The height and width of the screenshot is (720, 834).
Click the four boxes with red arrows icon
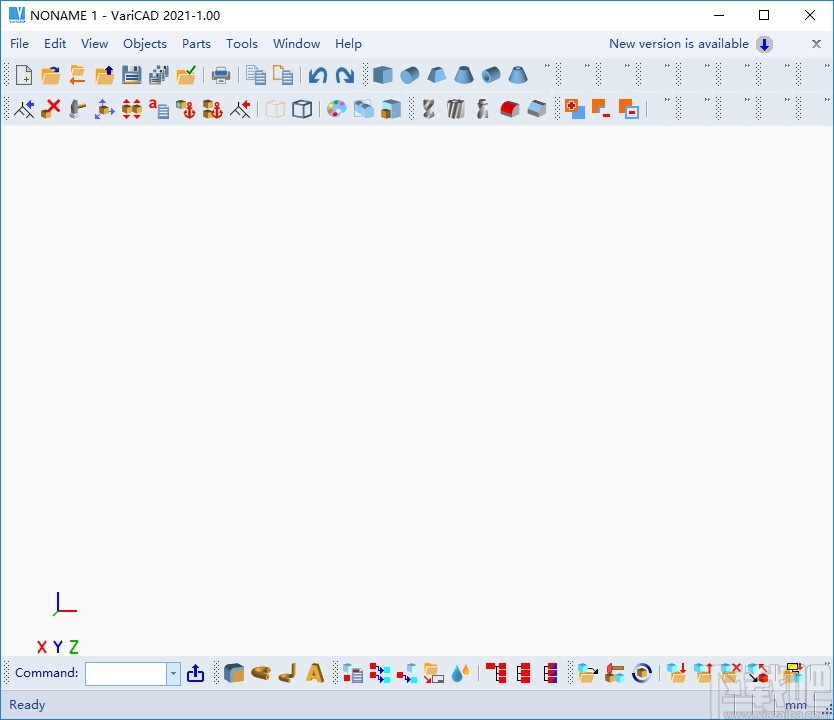pyautogui.click(x=131, y=109)
